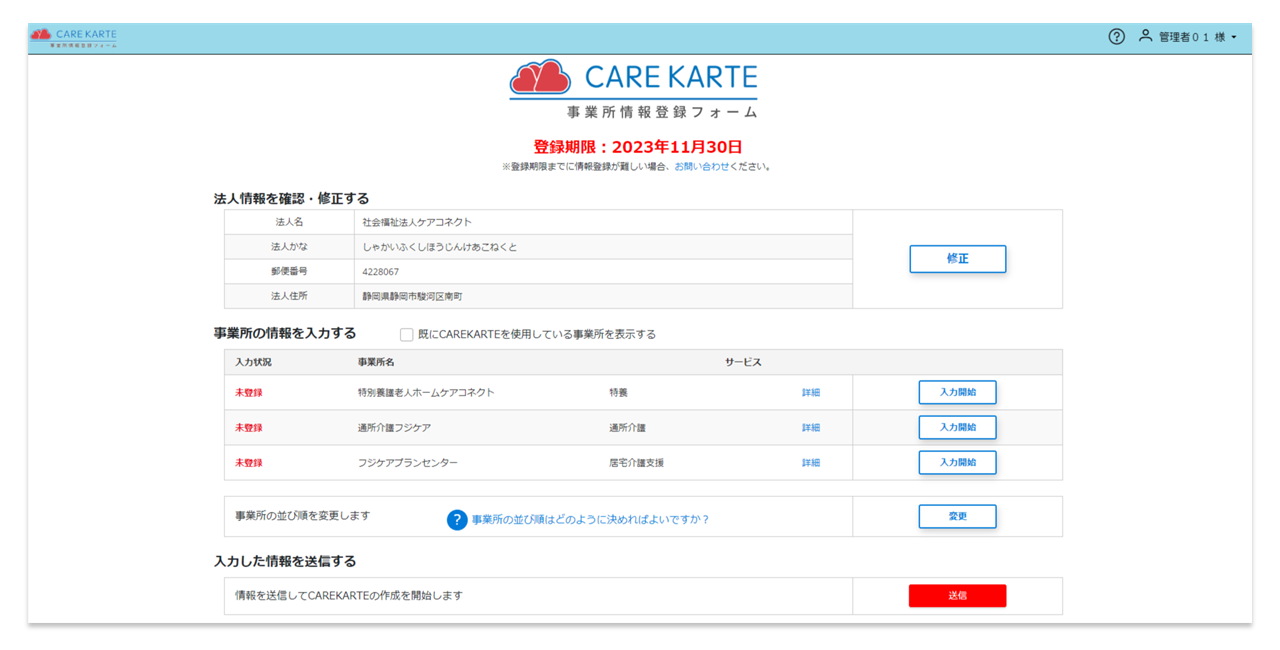
Task: Click the 法人住所 row label
Action: tap(289, 297)
